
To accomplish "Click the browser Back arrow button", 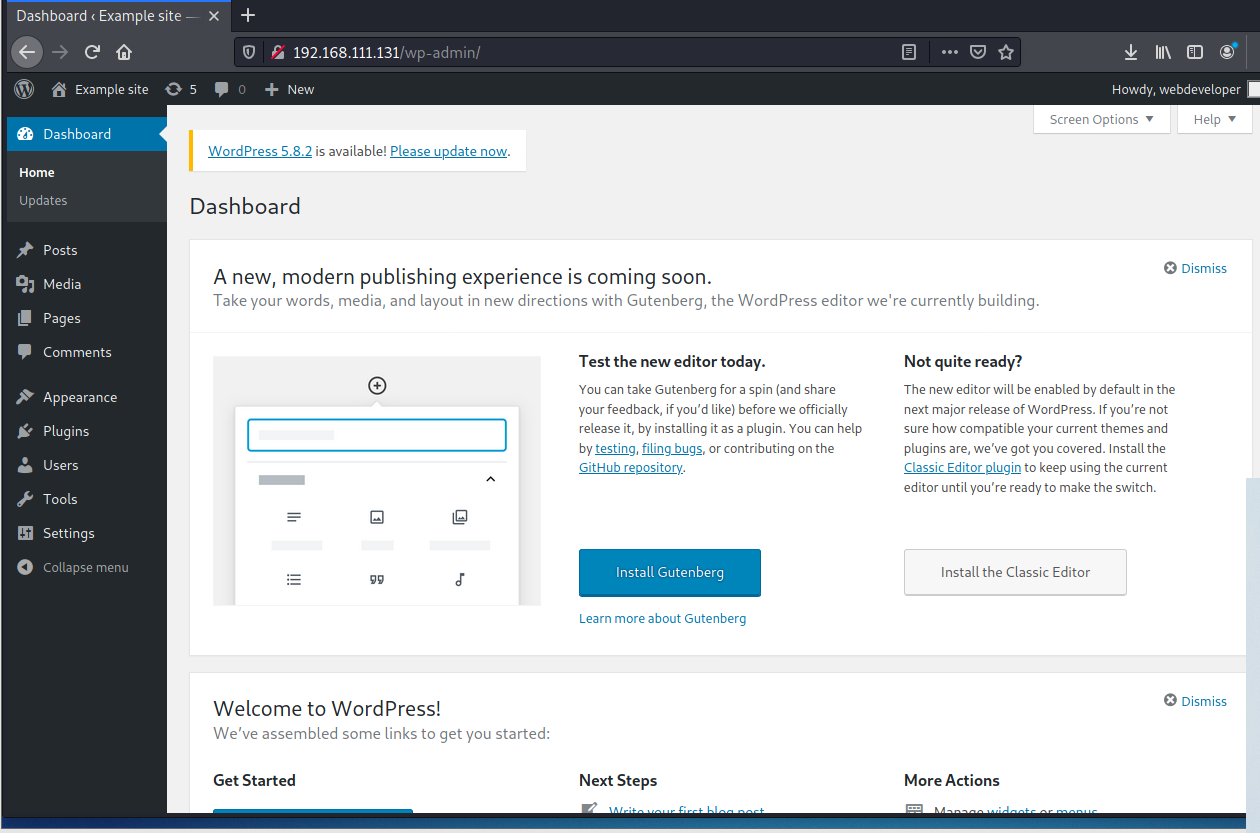I will pos(27,52).
